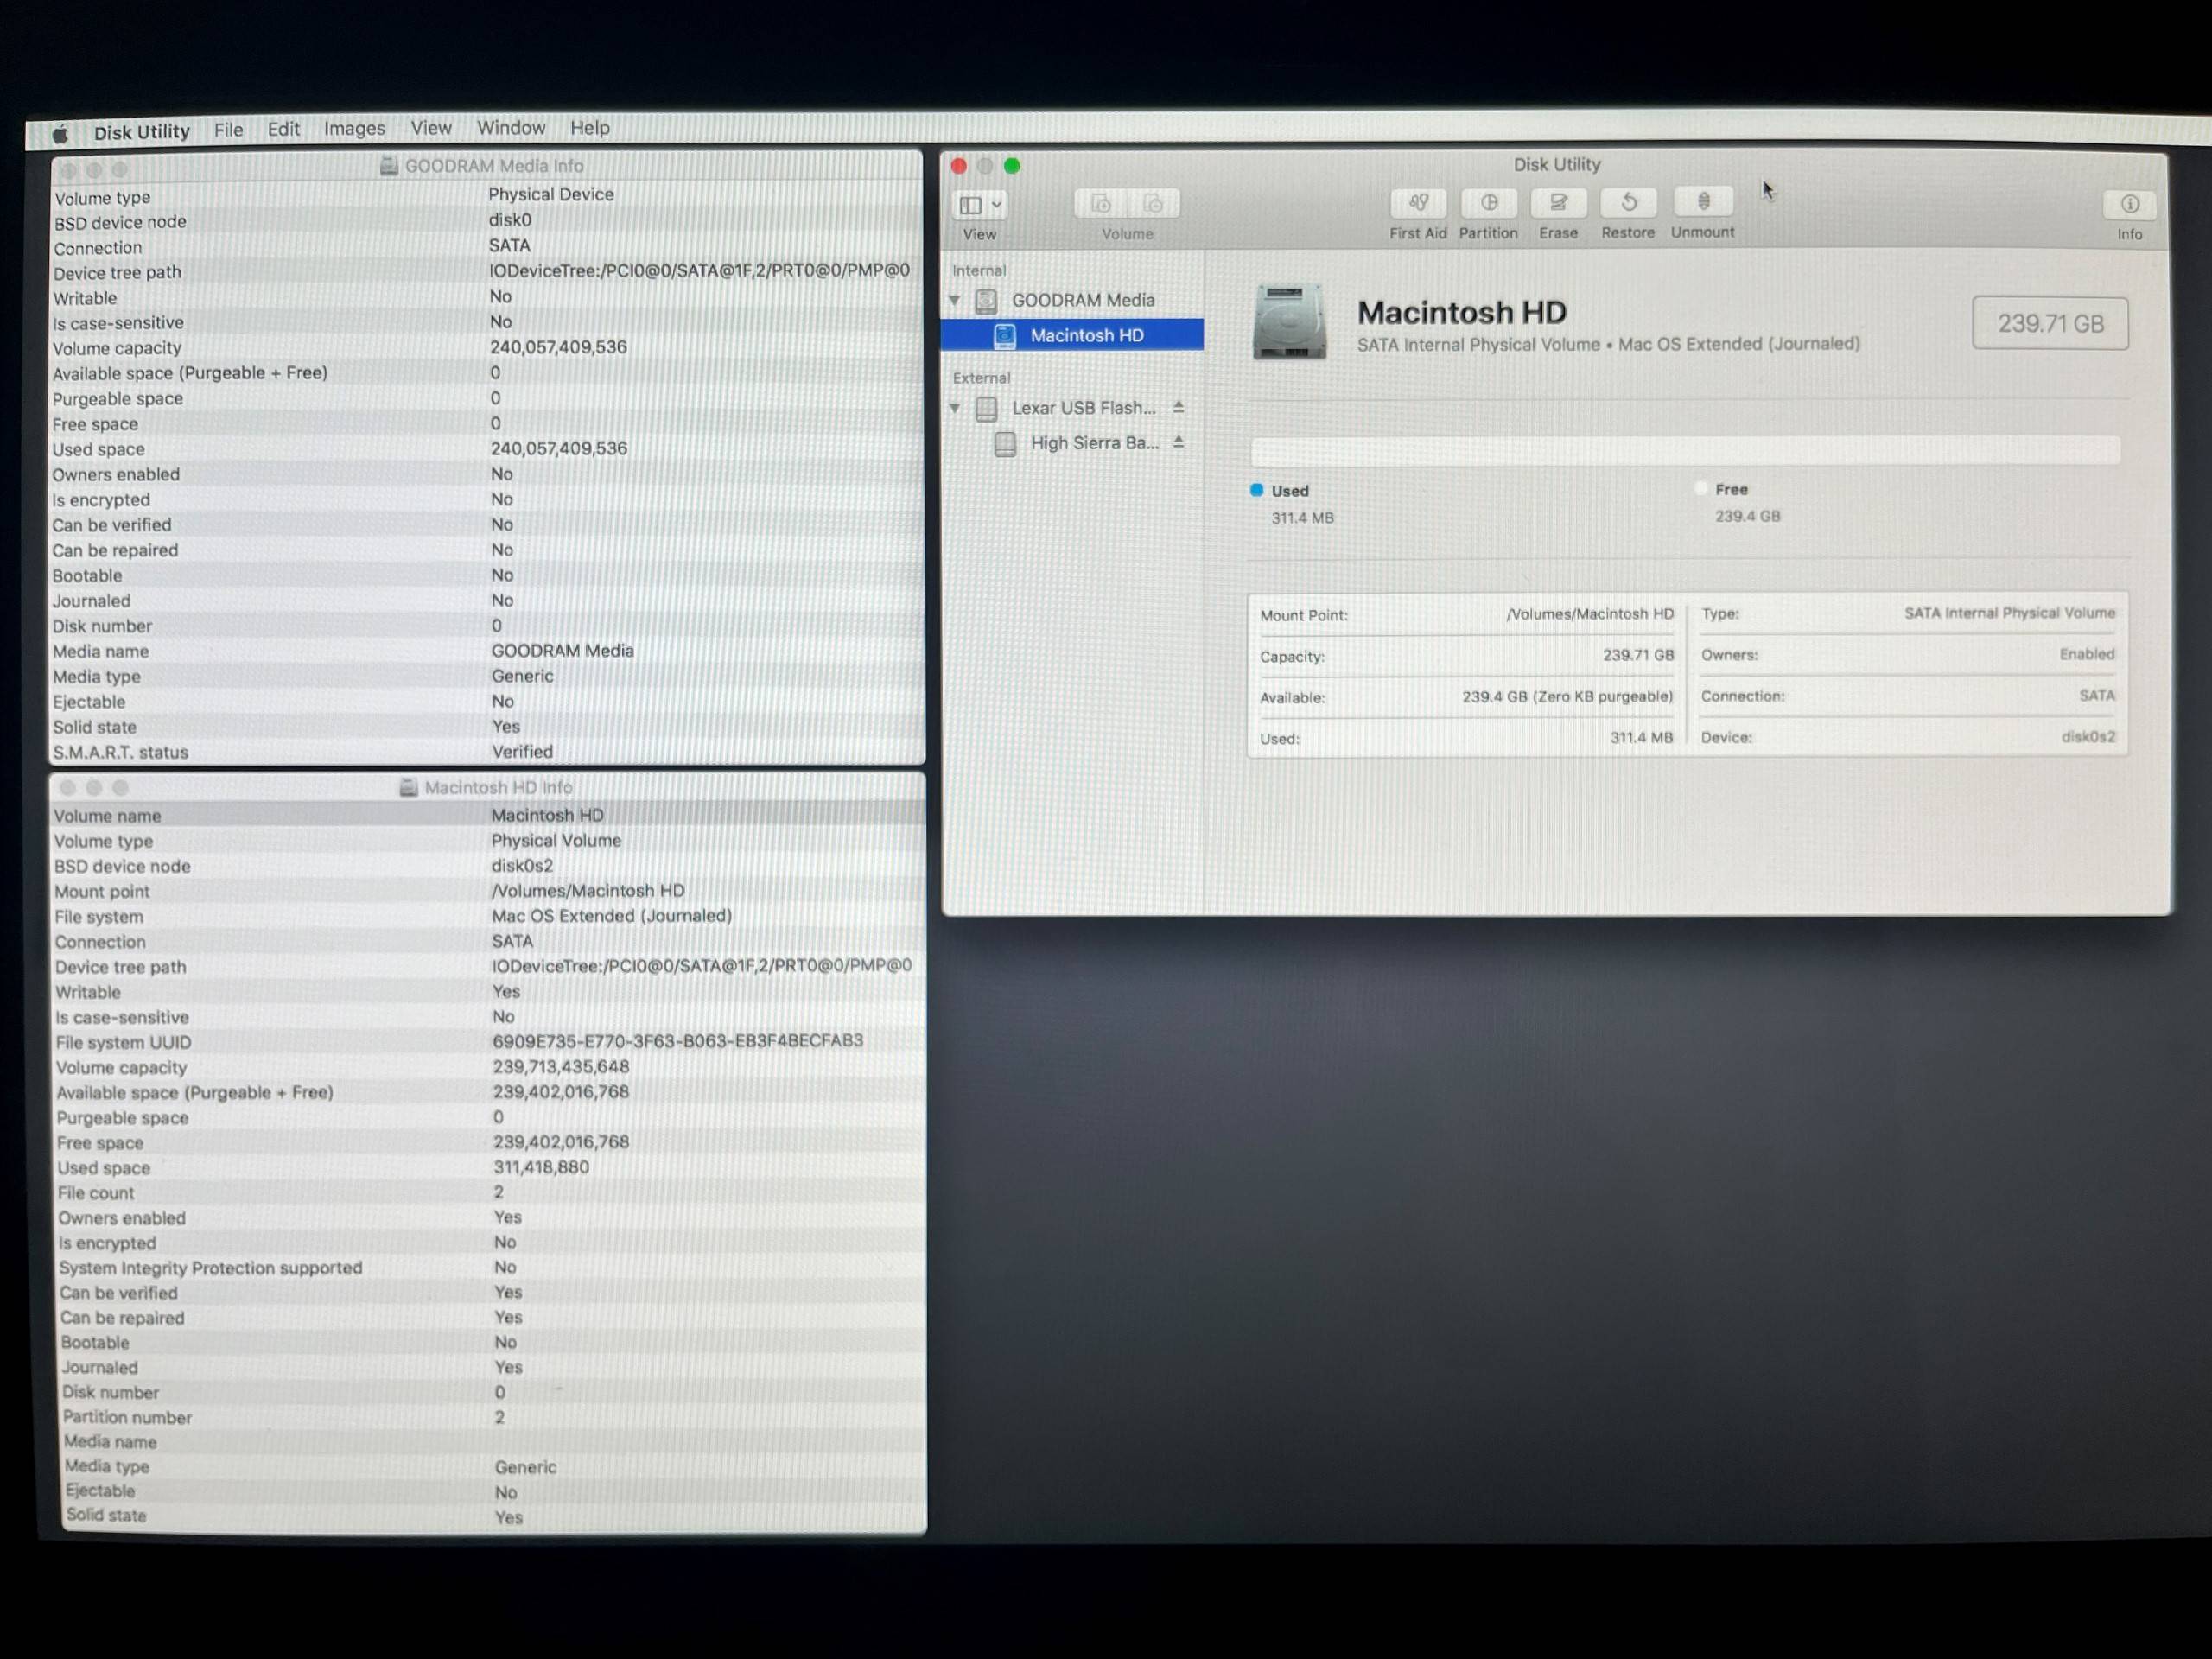Click the Erase toolbar icon
The image size is (2212, 1659).
[1558, 203]
